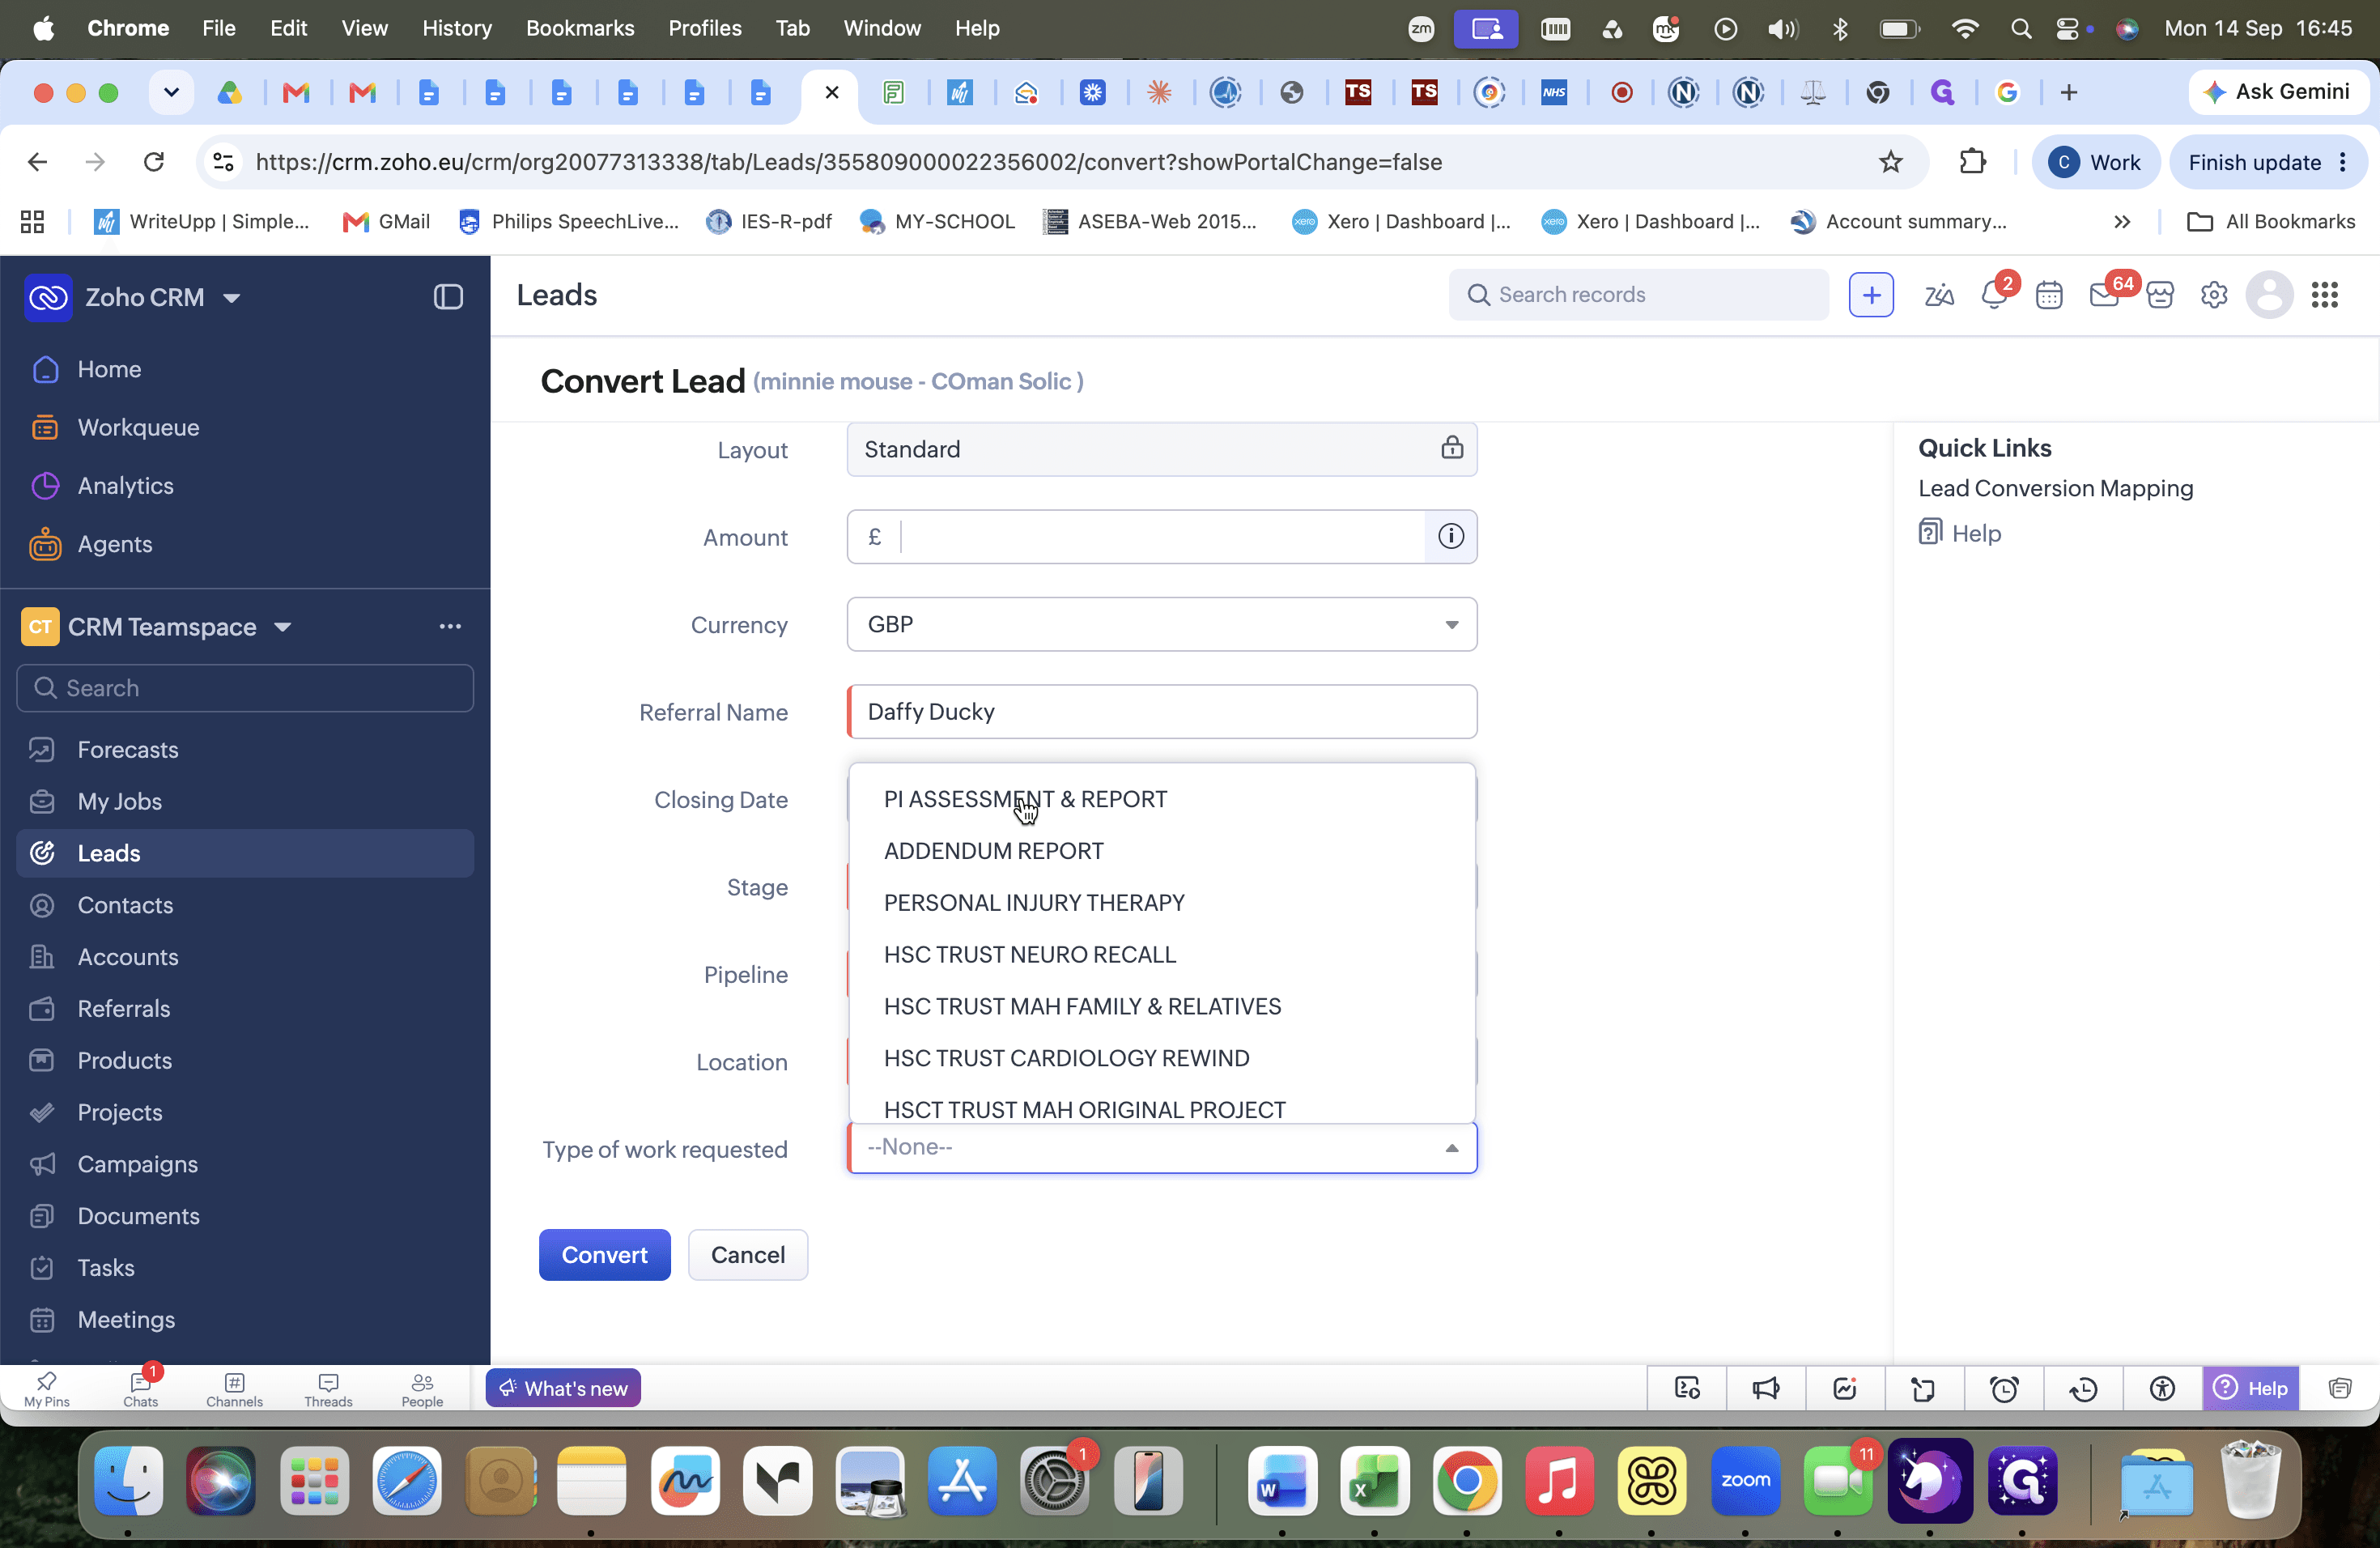Open What's new button
Screen dimensions: 2380x1548
(x=563, y=1388)
